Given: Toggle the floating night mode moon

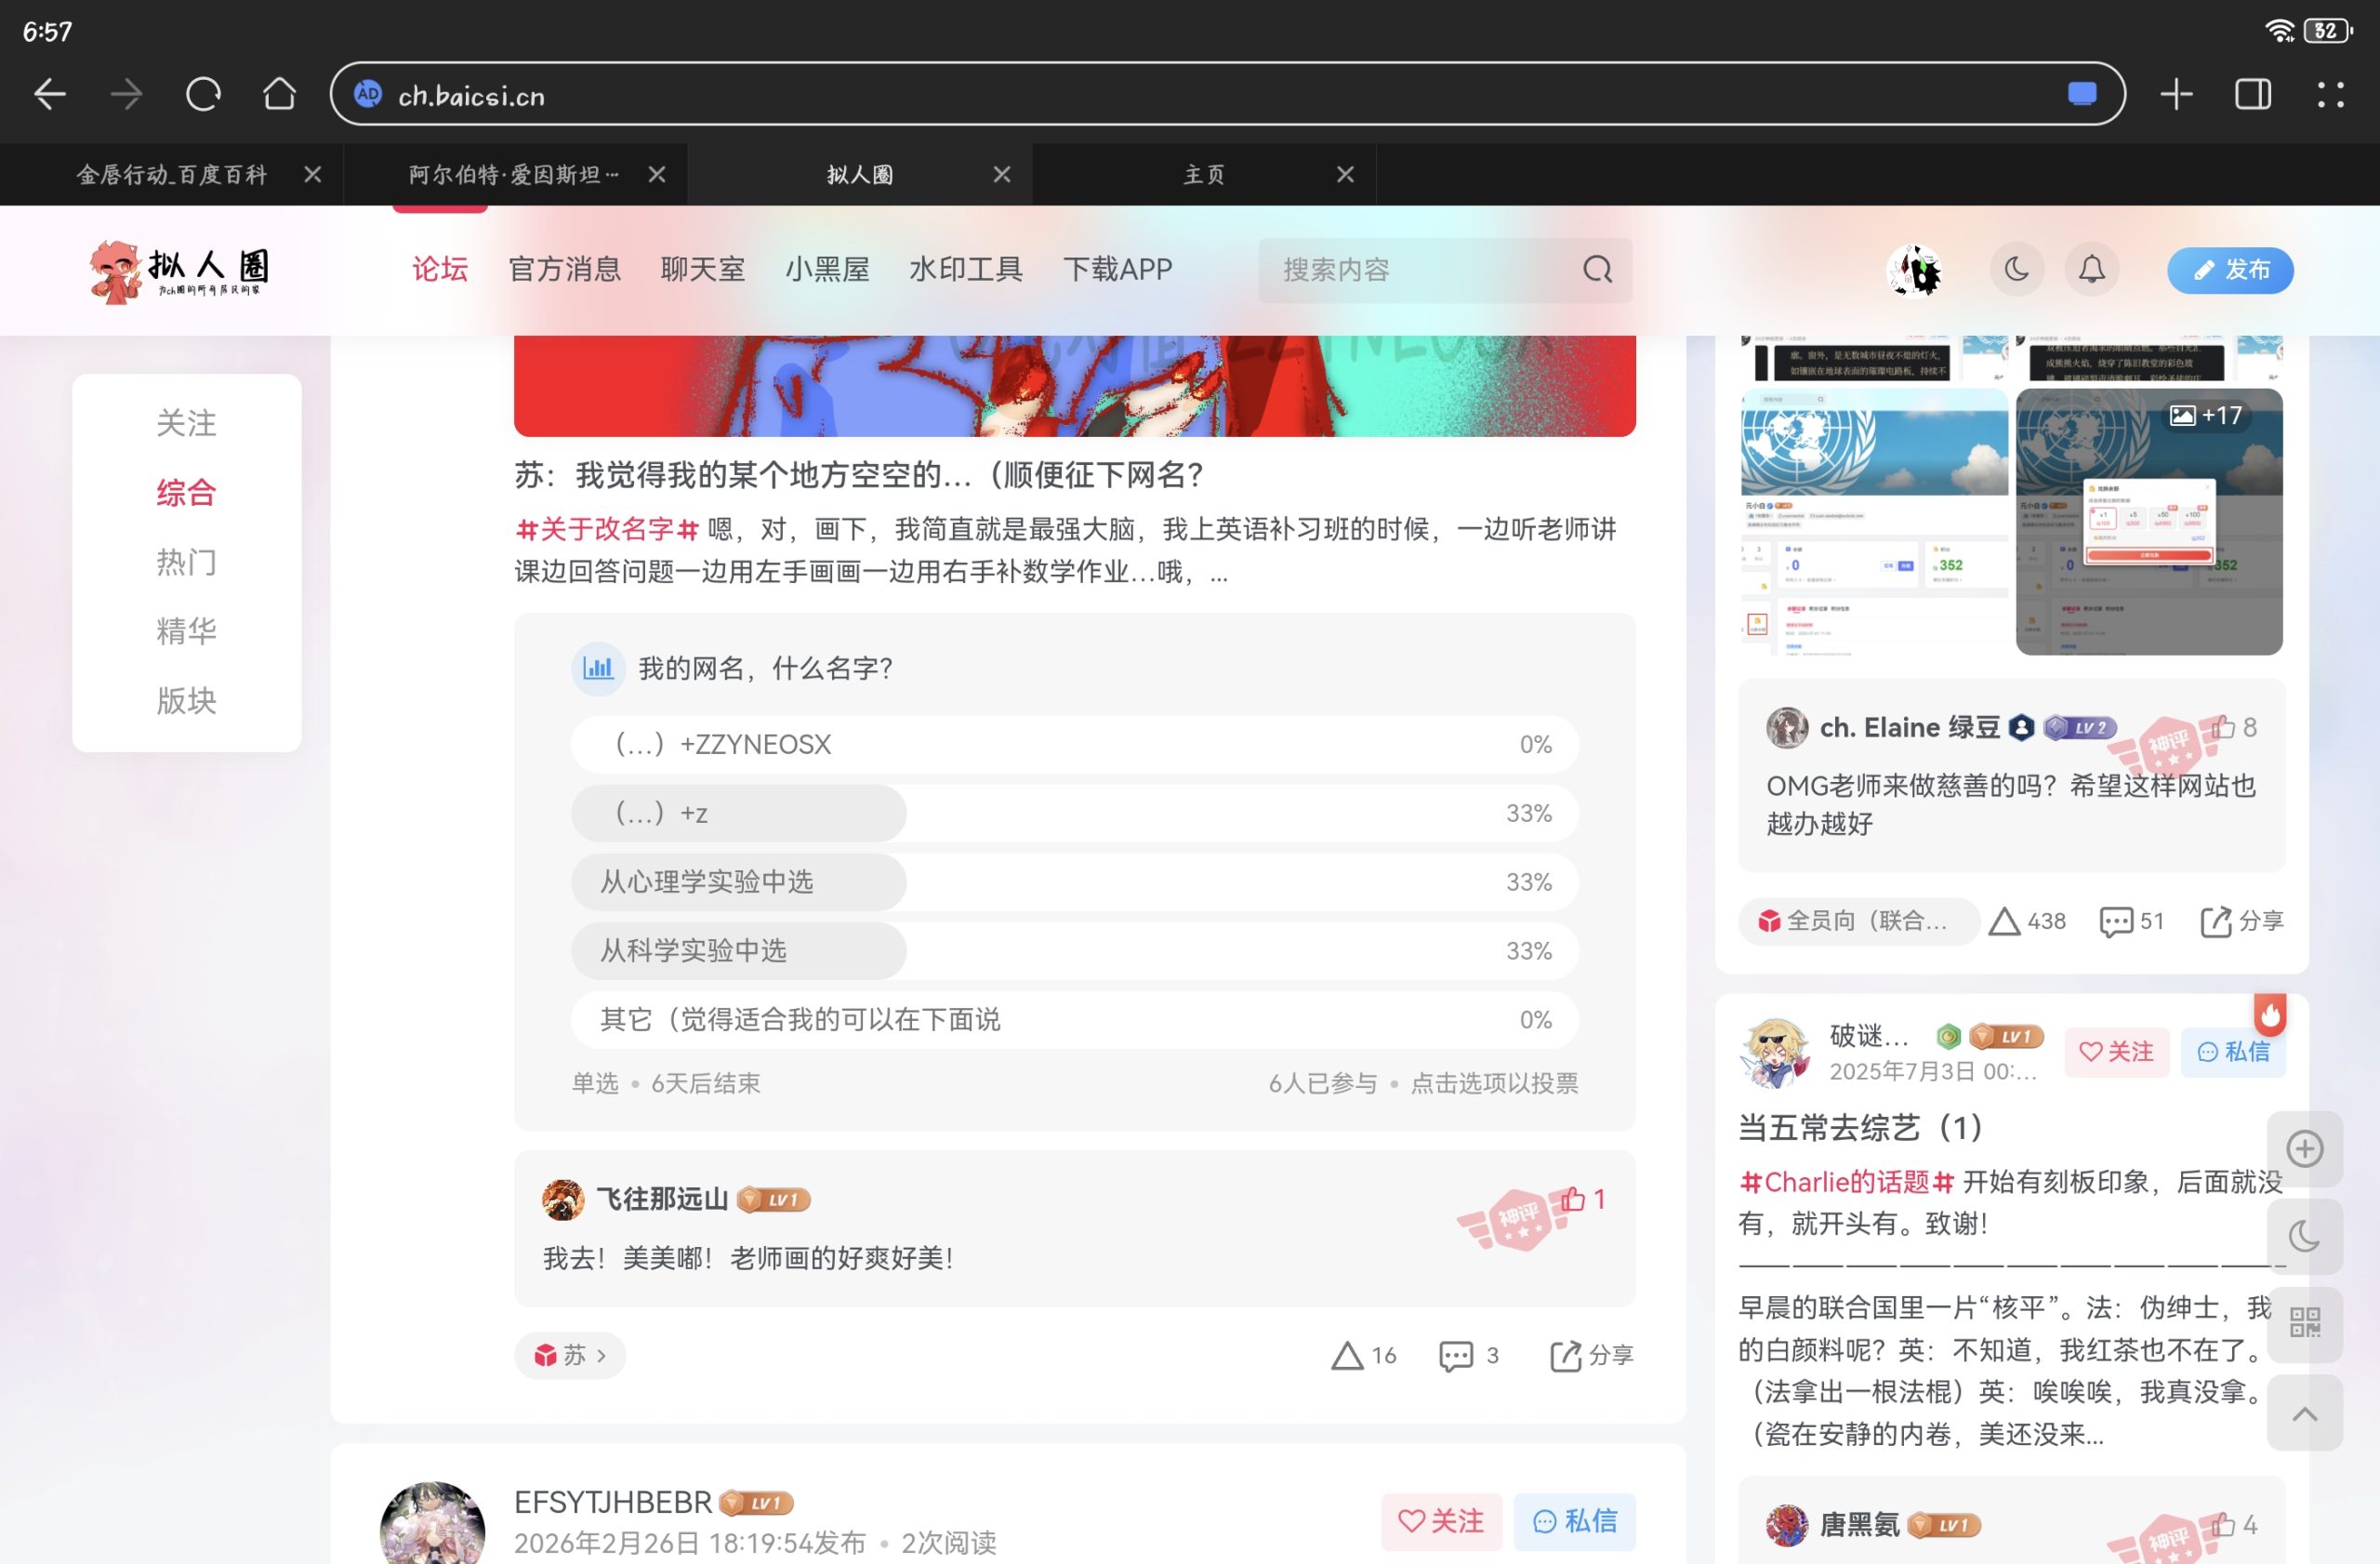Looking at the screenshot, I should [x=2305, y=1237].
